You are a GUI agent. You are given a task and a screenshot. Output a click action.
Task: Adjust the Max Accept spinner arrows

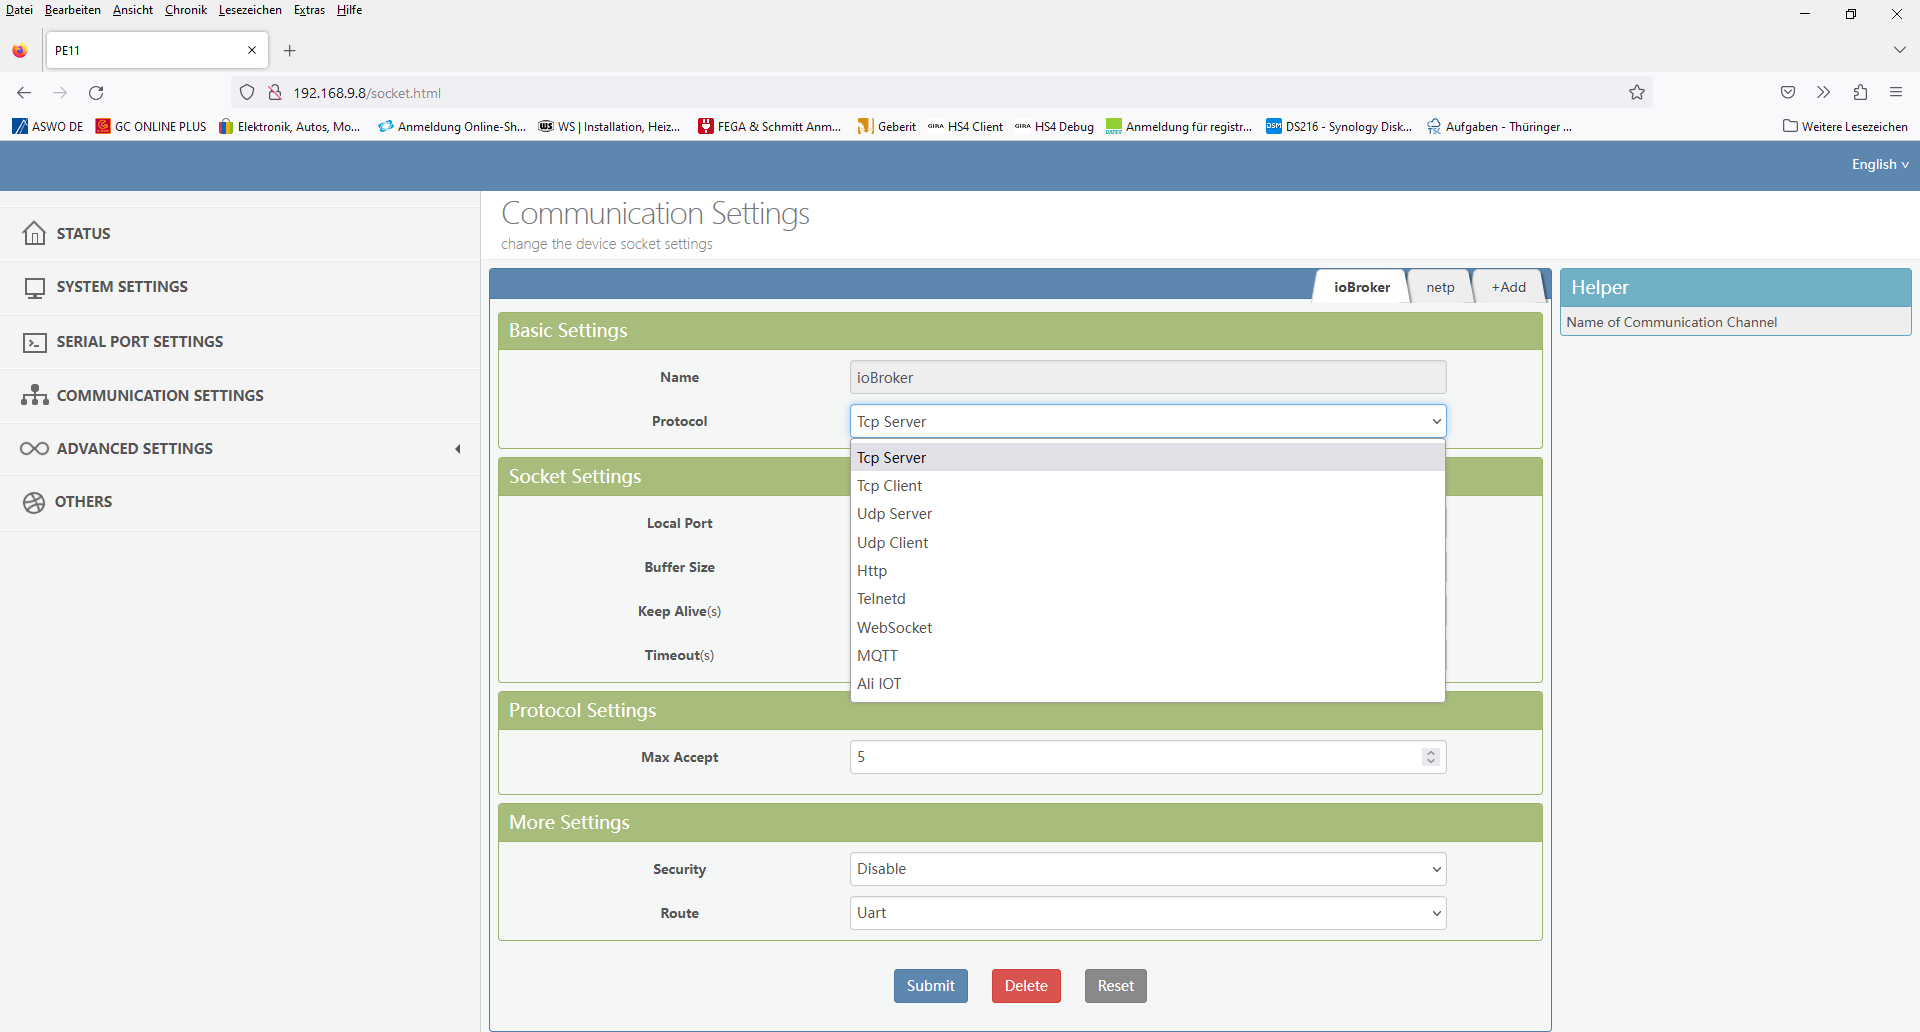1431,757
